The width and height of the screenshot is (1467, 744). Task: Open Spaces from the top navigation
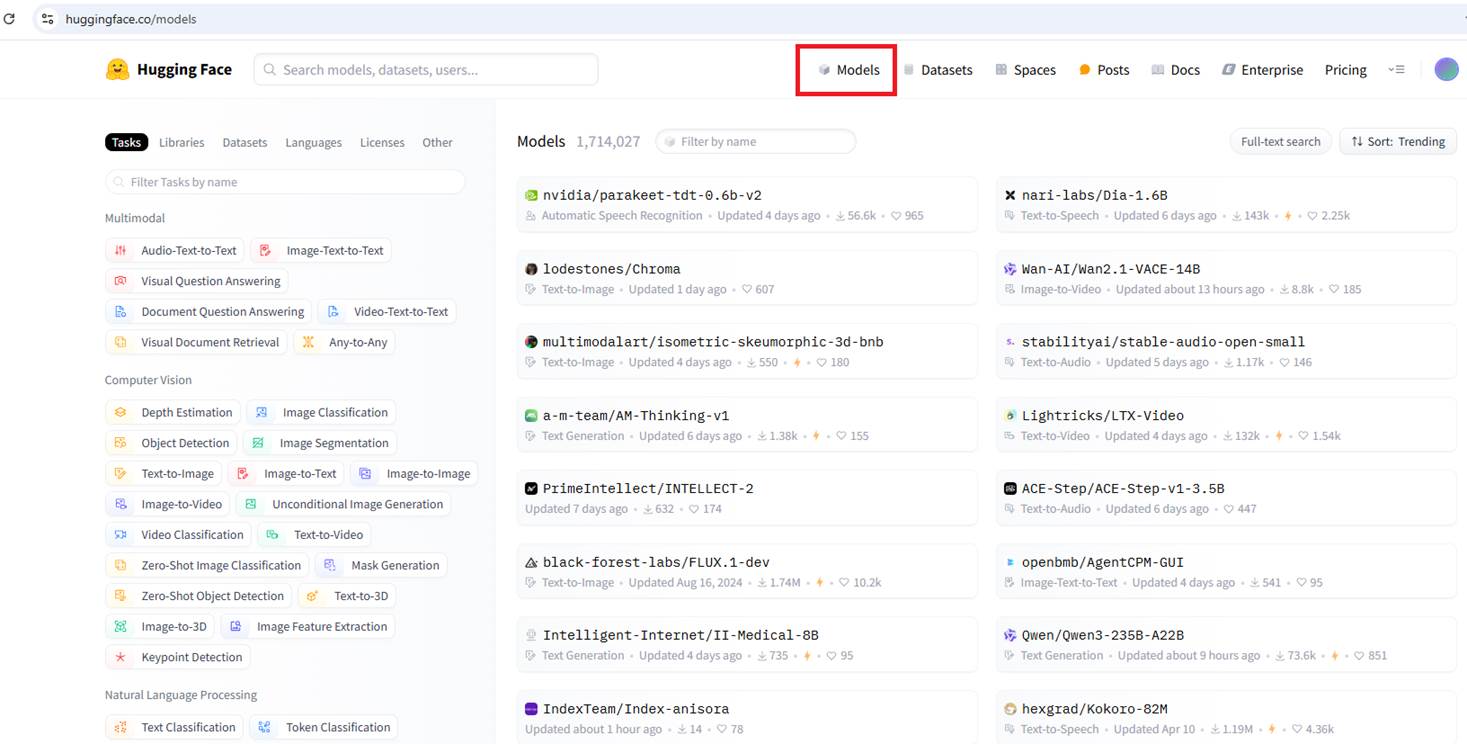tap(1026, 70)
